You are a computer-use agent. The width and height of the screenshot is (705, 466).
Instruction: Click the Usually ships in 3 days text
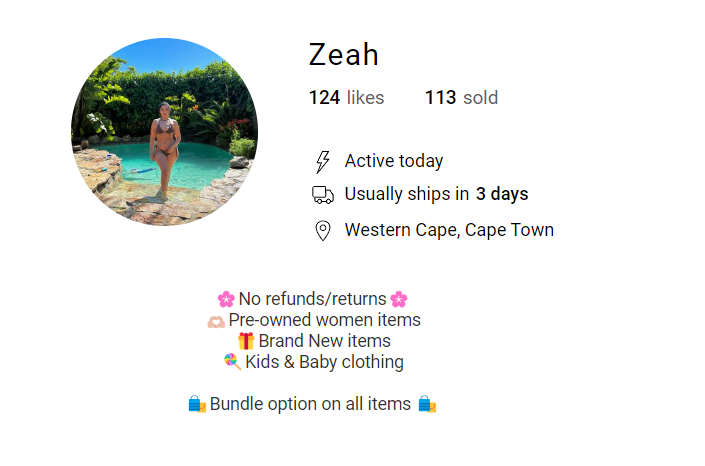tap(436, 194)
